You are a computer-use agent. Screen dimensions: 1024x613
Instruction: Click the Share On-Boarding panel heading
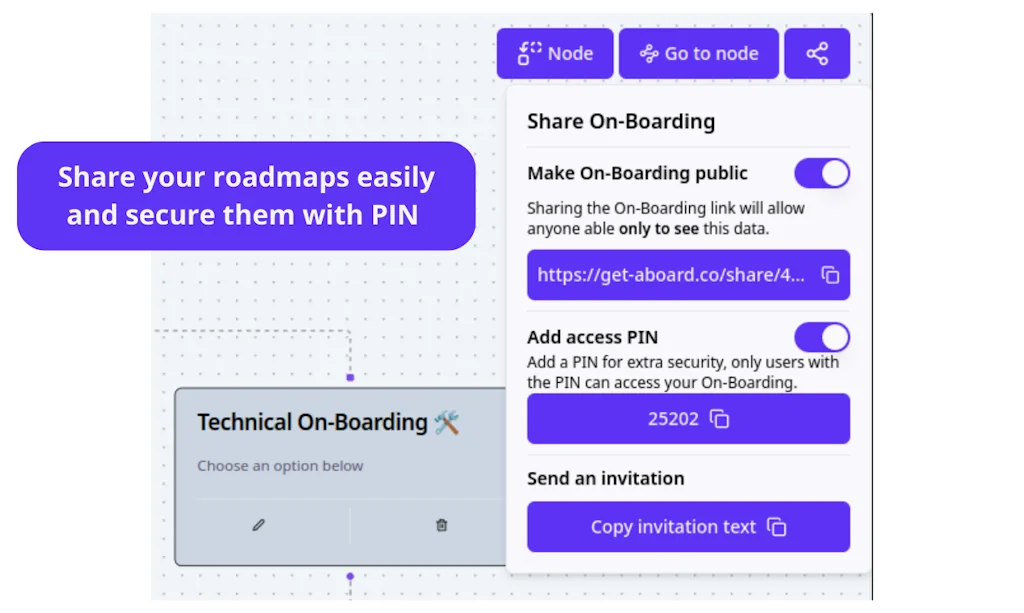pos(621,121)
